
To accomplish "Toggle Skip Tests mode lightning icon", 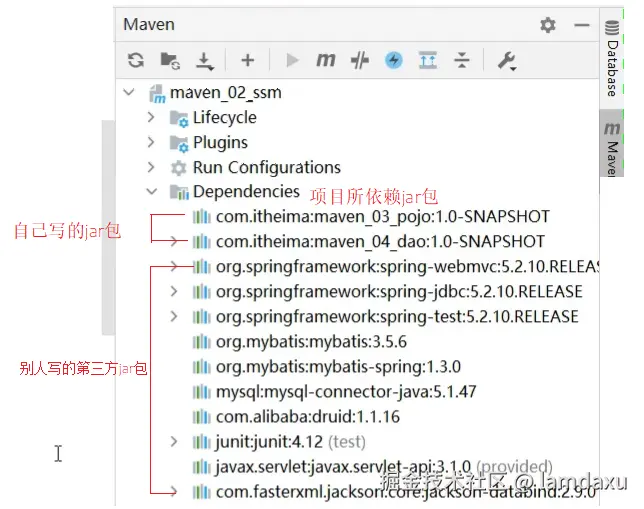I will click(393, 60).
